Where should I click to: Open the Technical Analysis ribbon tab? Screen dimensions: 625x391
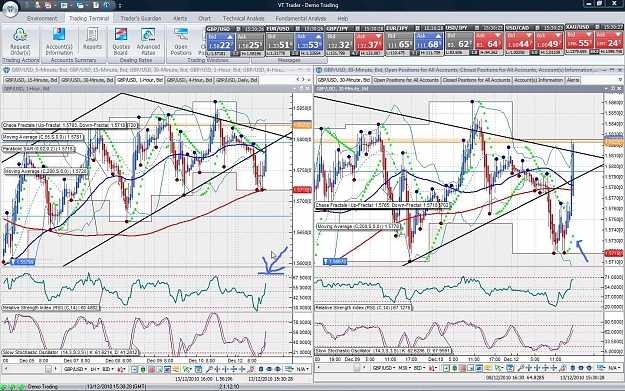(x=243, y=18)
